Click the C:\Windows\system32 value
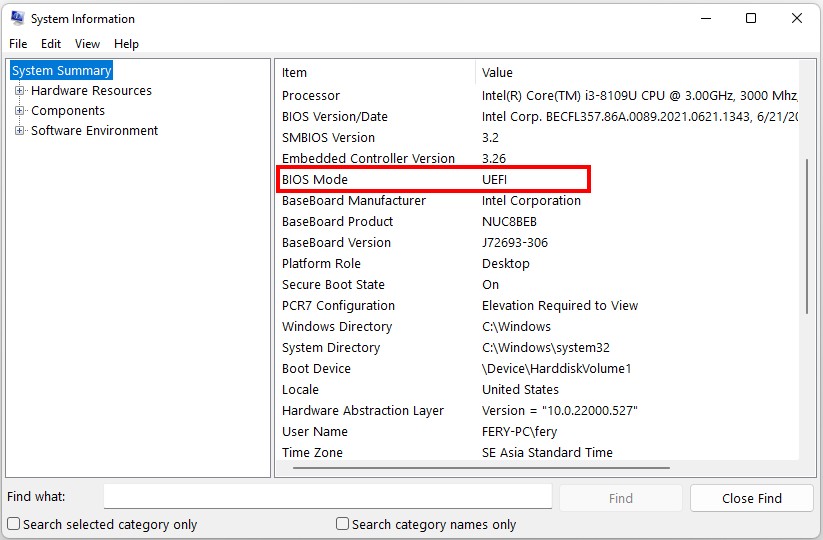 545,347
